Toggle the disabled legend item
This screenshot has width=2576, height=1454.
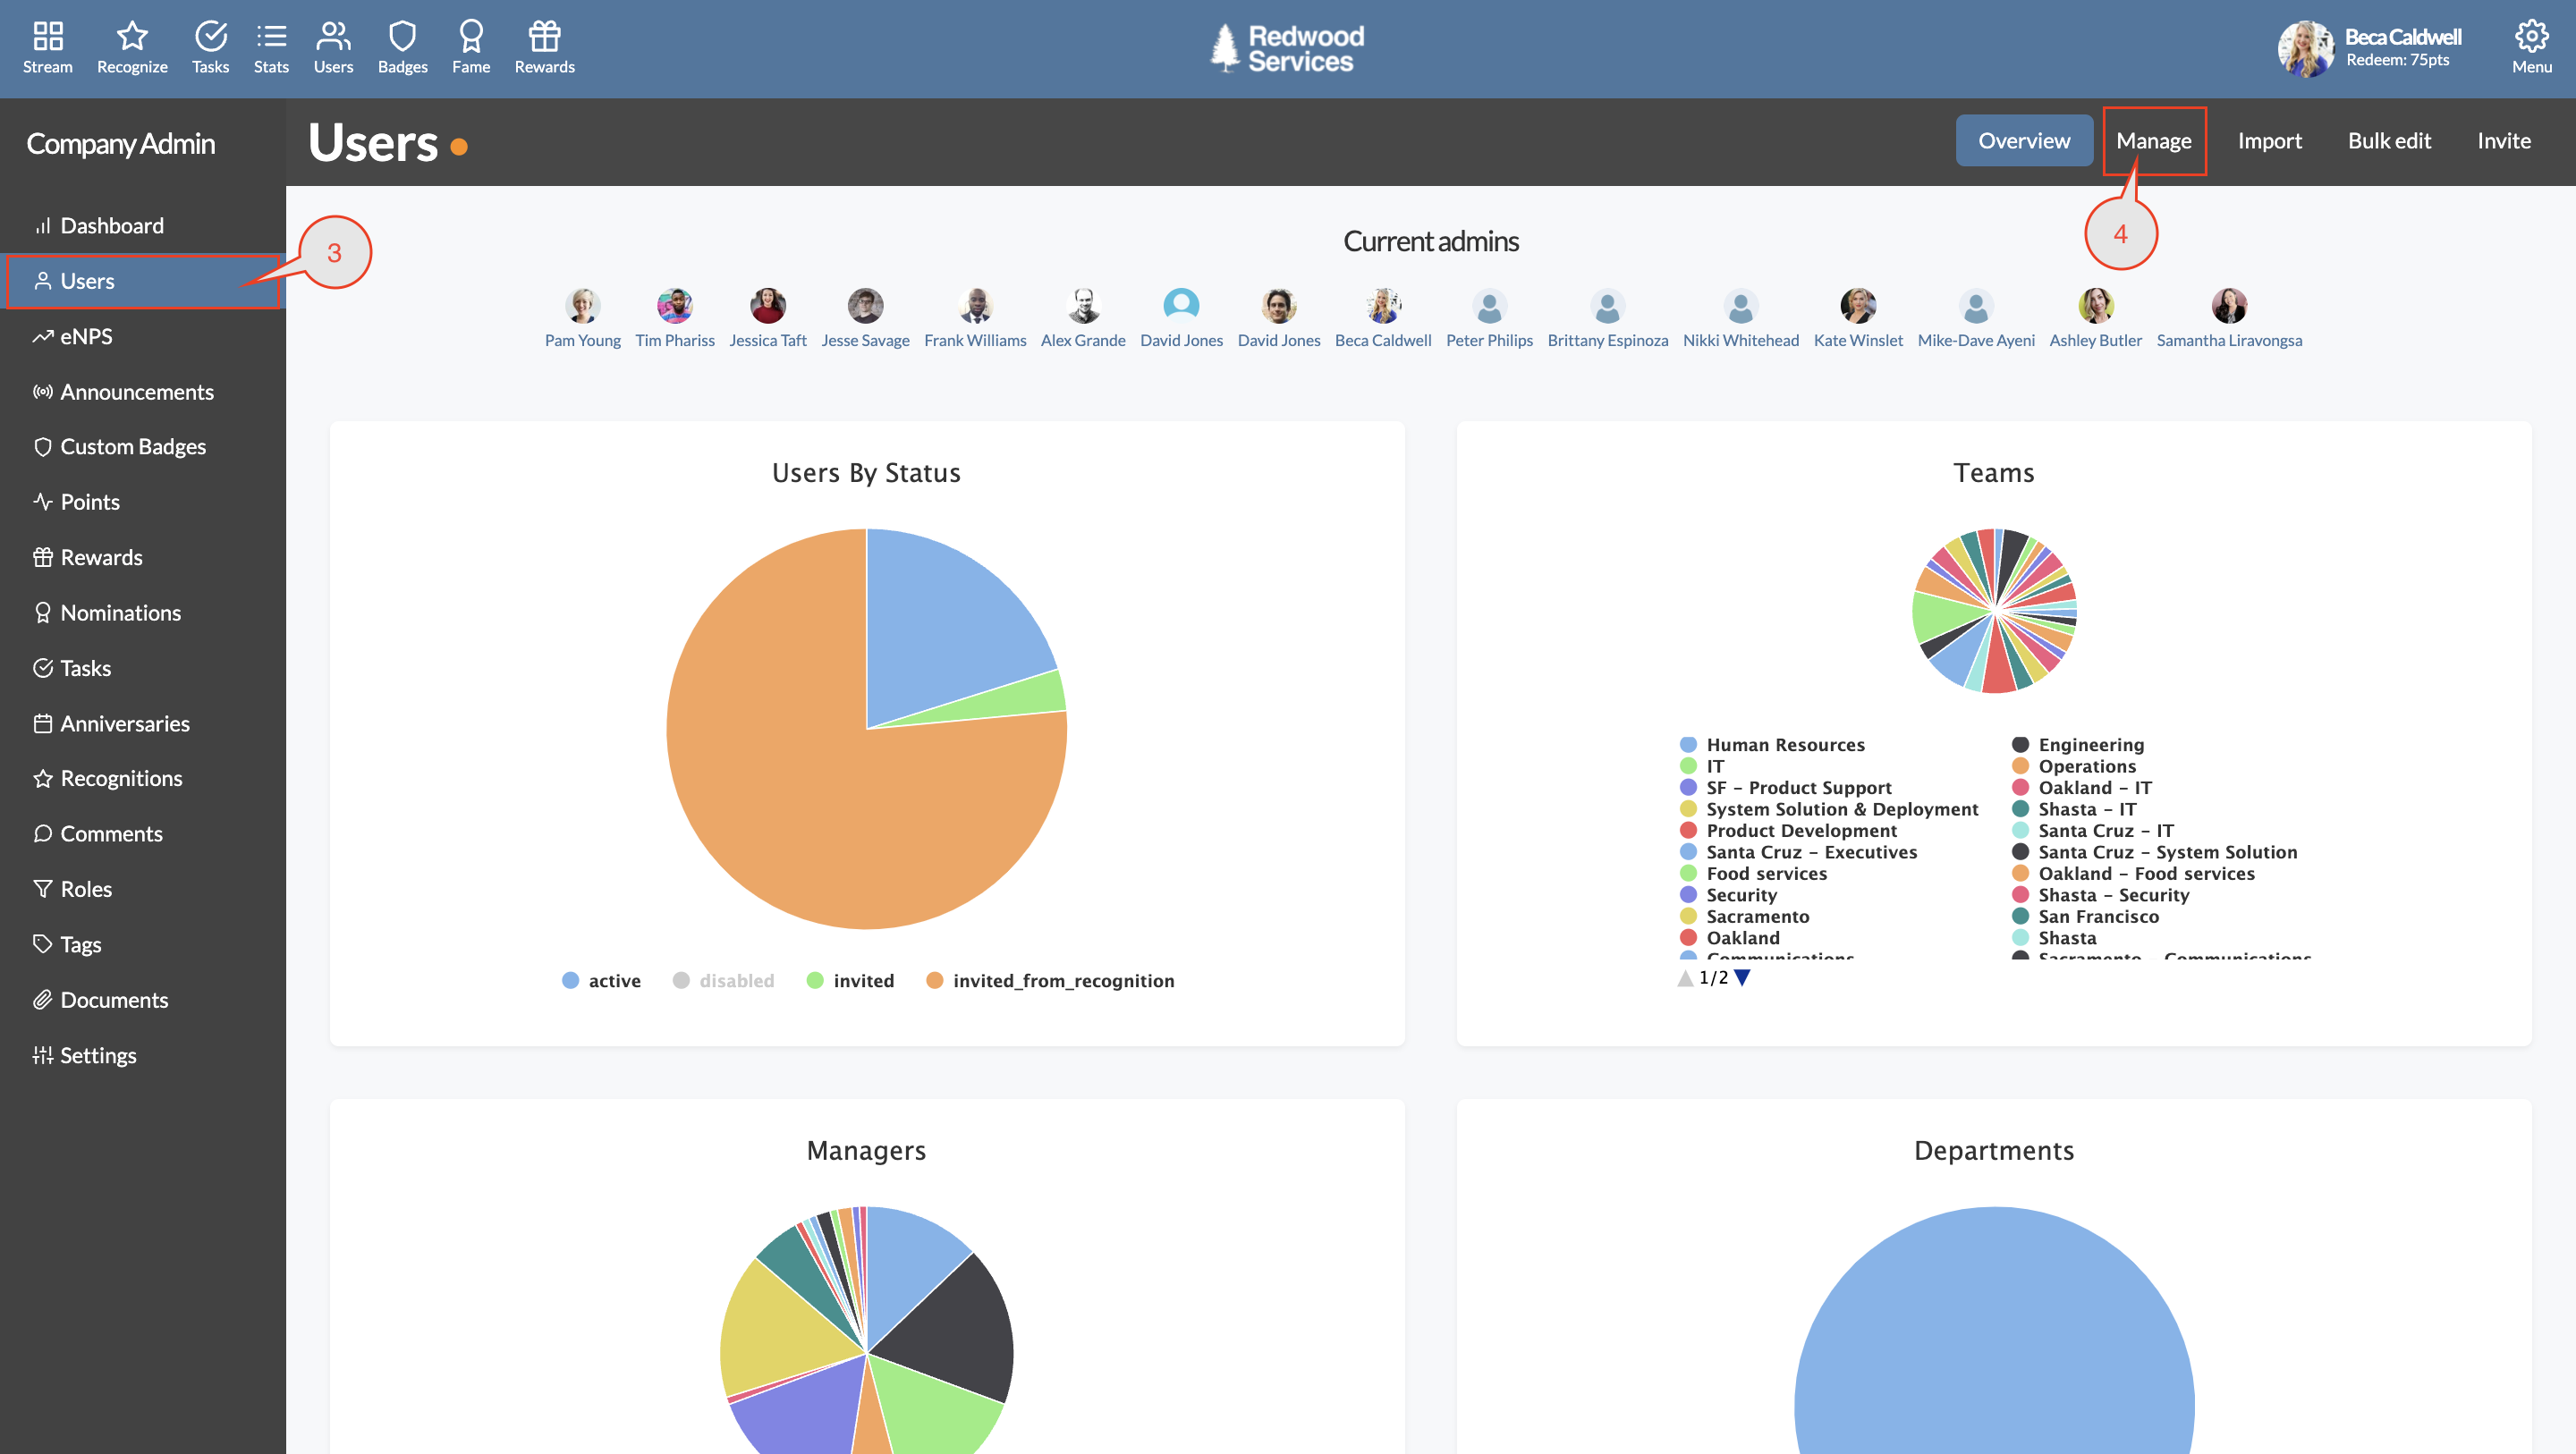(724, 980)
